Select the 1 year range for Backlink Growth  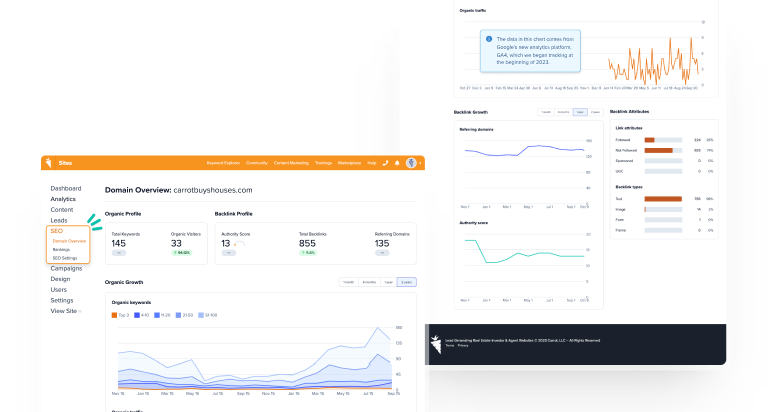pos(580,112)
